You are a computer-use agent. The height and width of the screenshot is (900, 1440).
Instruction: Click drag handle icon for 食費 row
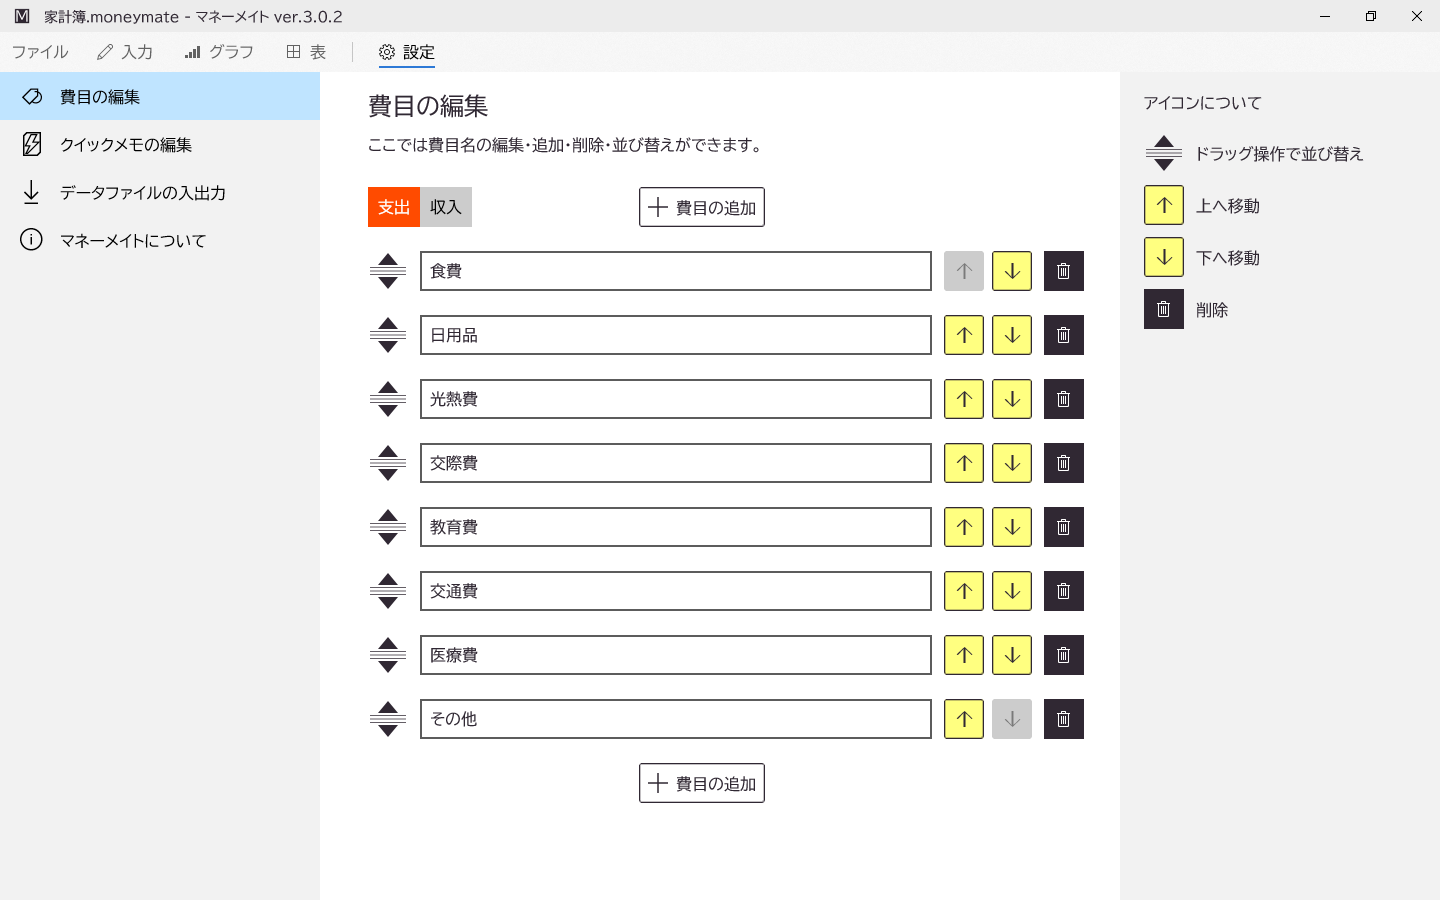click(x=388, y=271)
